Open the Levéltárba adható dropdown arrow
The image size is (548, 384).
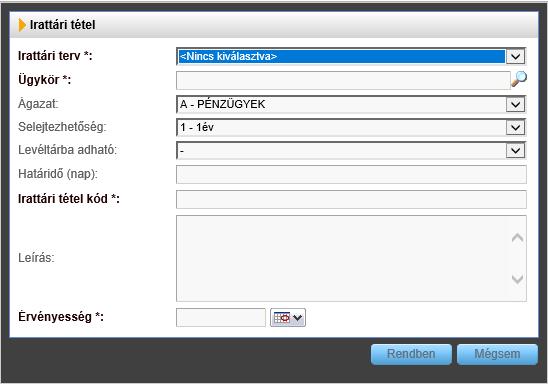[515, 151]
